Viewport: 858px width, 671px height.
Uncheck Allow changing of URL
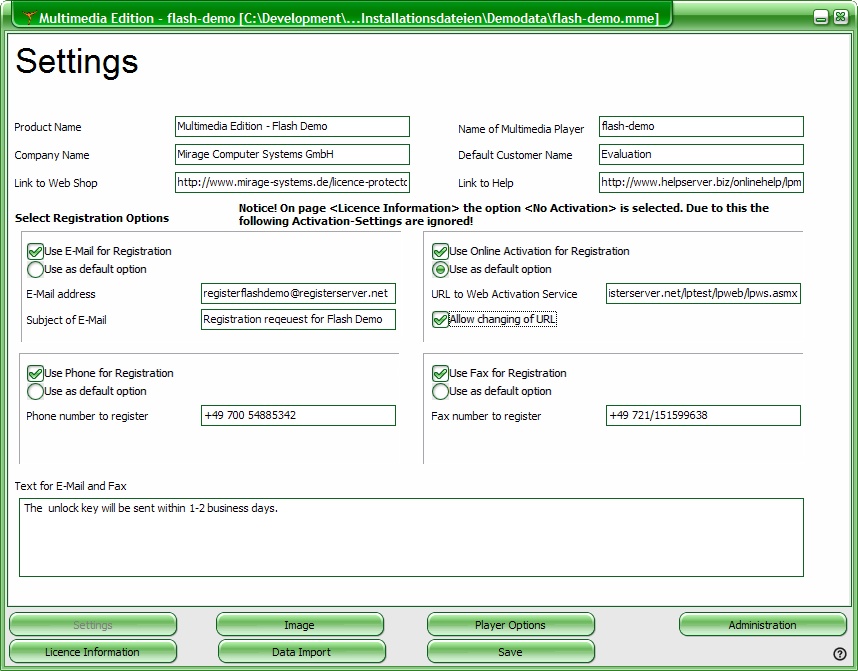pos(440,320)
